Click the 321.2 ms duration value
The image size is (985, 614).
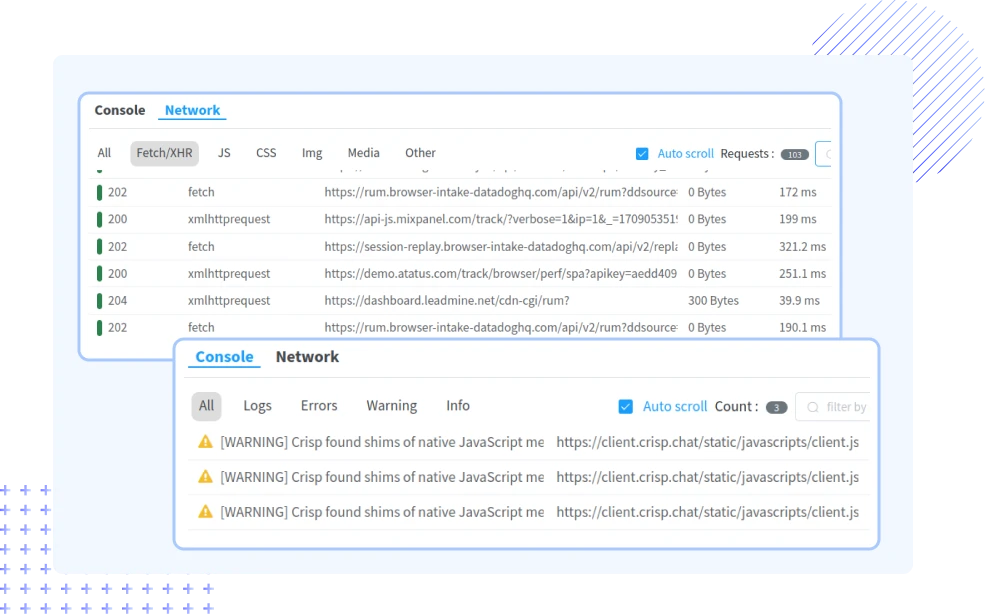[x=802, y=247]
